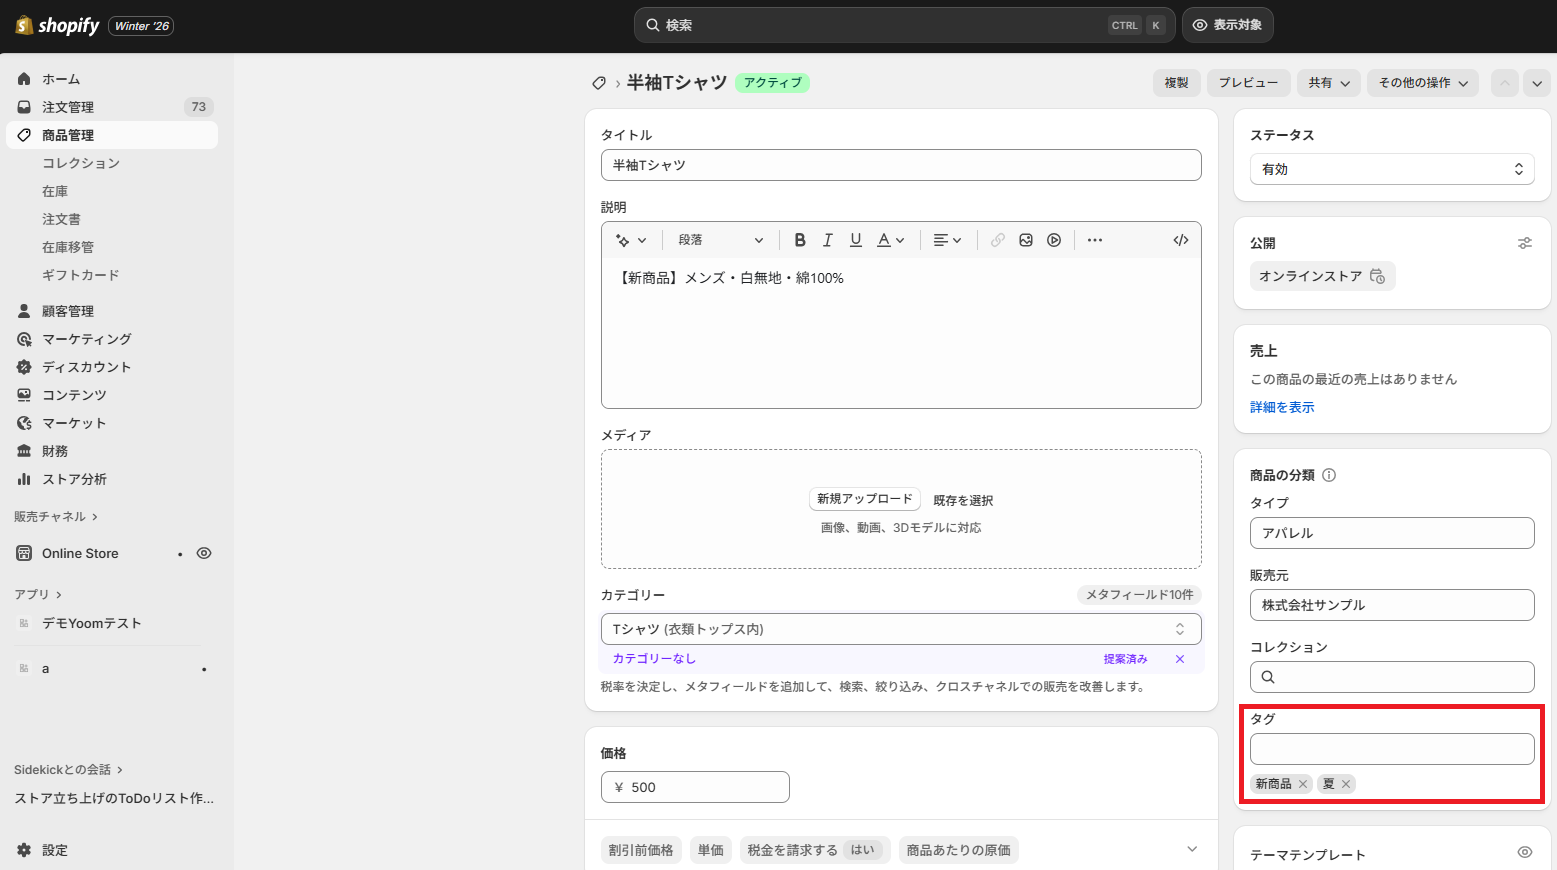Open the その他の操作 dropdown
Image resolution: width=1557 pixels, height=870 pixels.
pos(1422,83)
